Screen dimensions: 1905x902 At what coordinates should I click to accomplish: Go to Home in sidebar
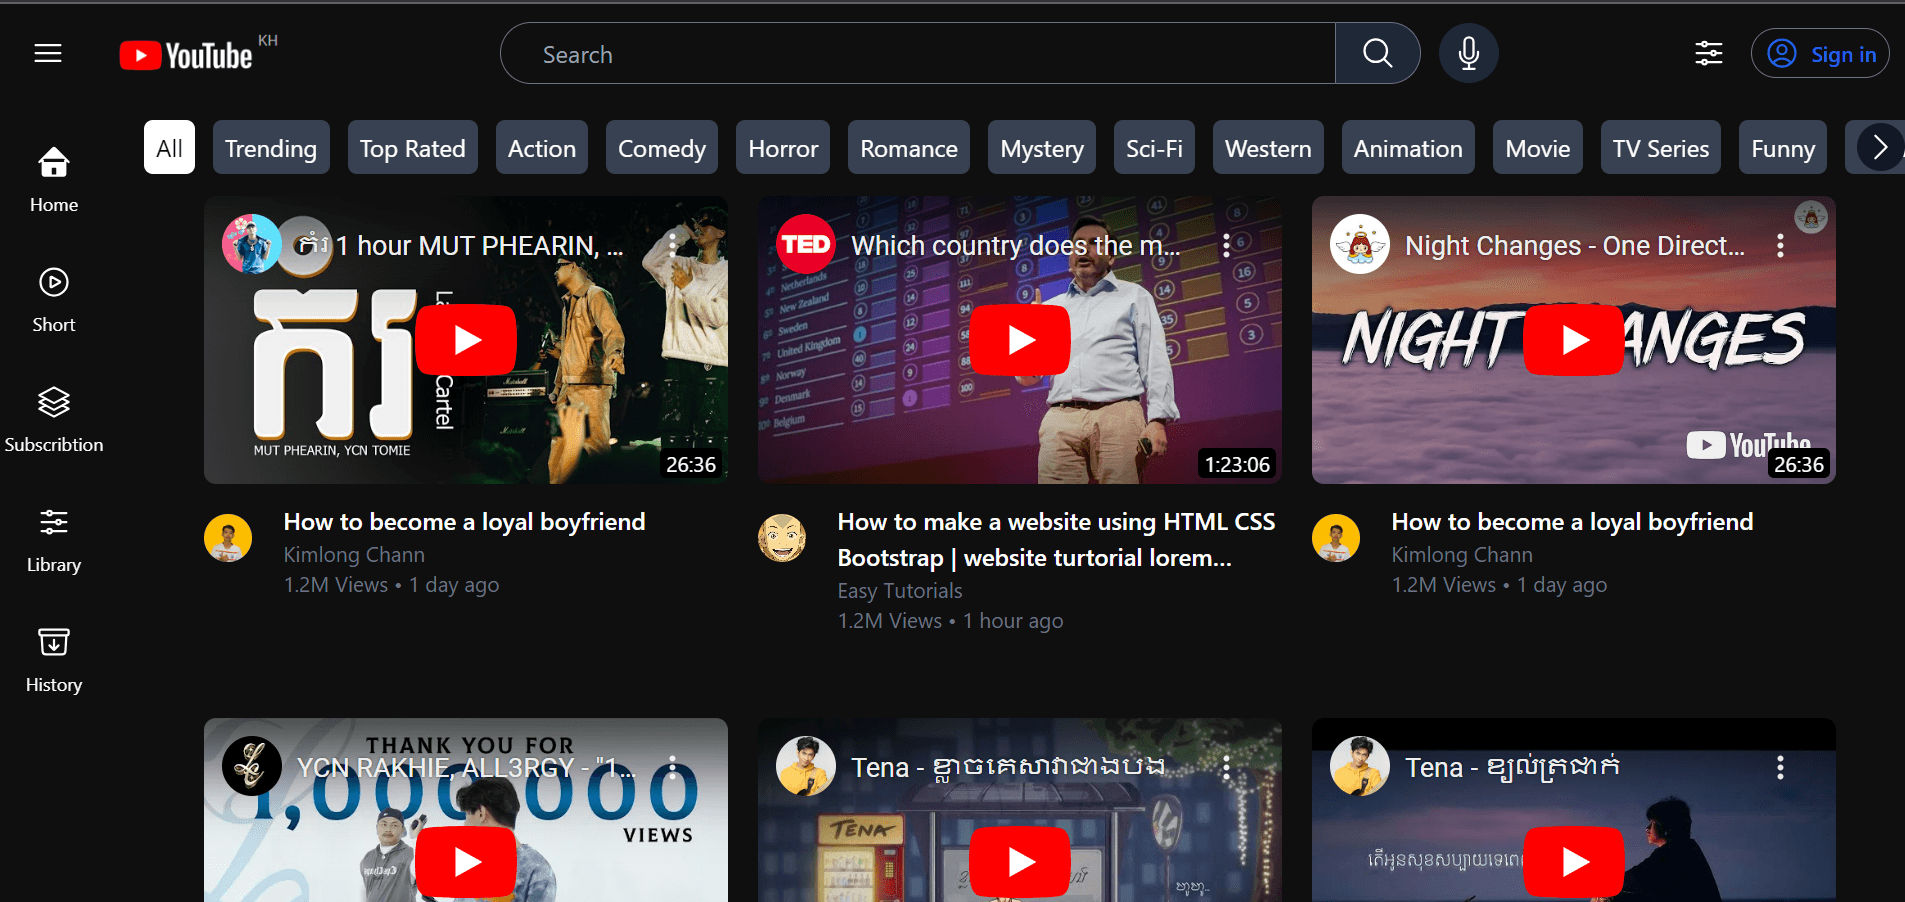(x=54, y=179)
